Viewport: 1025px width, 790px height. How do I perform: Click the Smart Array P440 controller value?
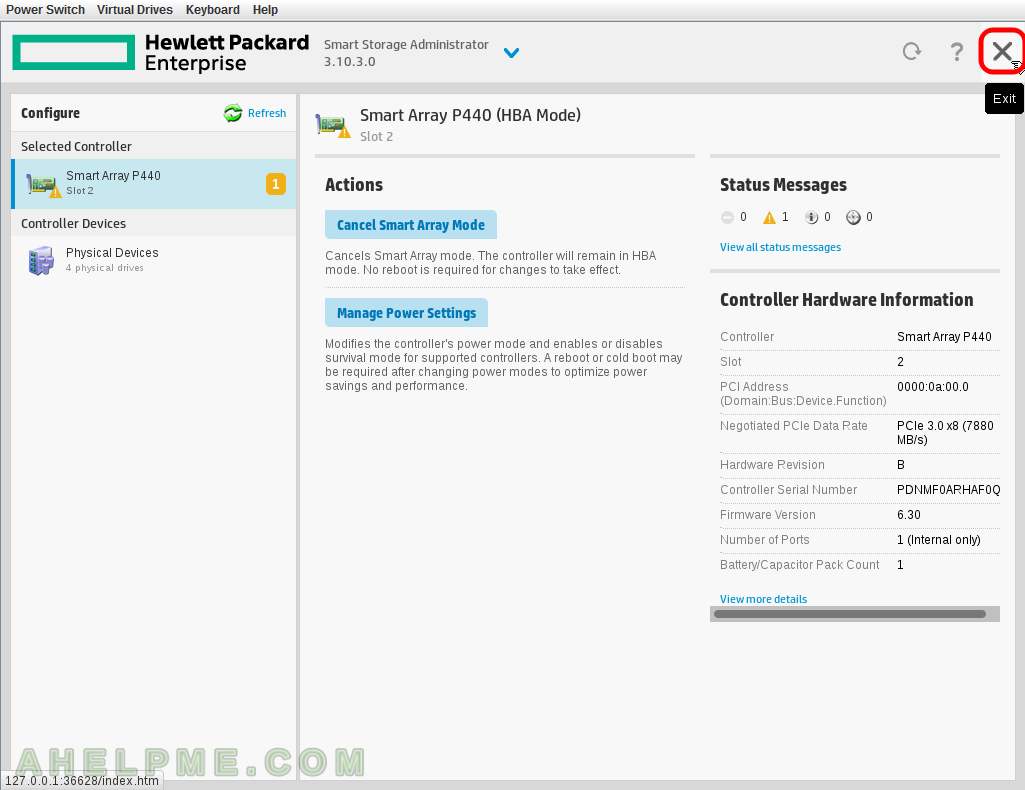tap(944, 337)
